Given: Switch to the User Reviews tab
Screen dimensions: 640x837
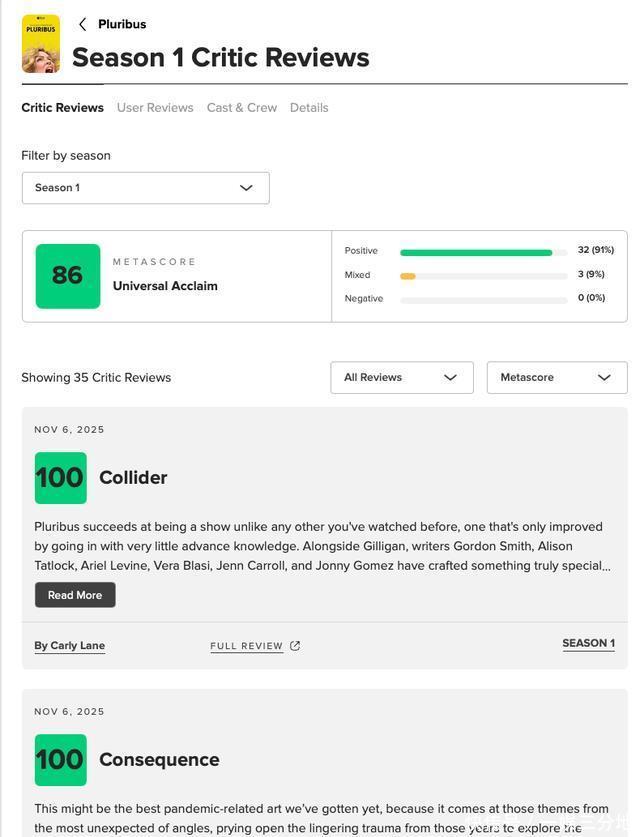Looking at the screenshot, I should [155, 108].
